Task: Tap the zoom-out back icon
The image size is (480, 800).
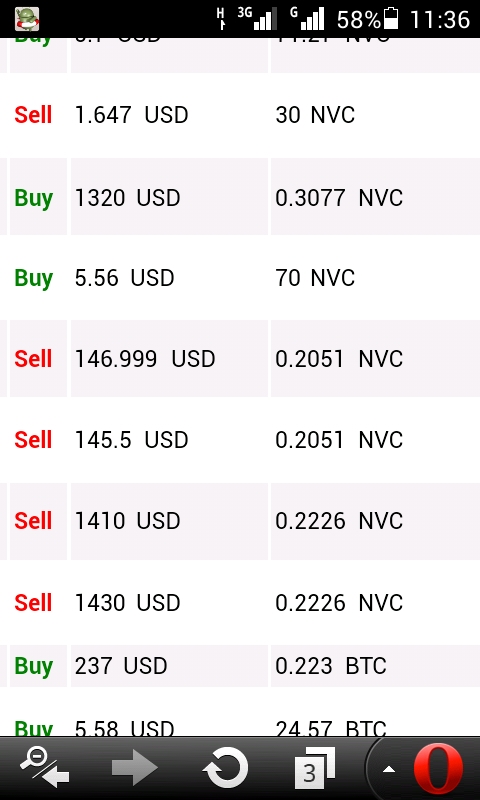Action: pyautogui.click(x=44, y=766)
